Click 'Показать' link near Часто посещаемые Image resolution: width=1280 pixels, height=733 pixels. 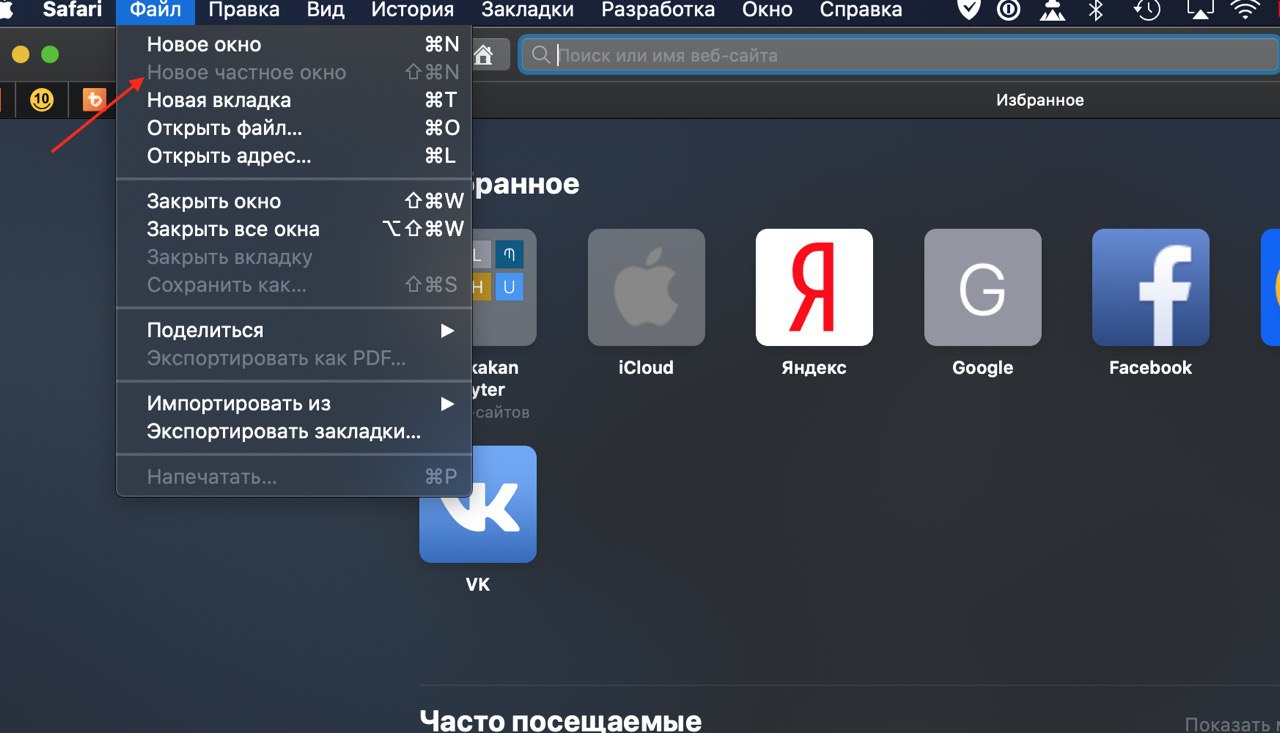click(x=1232, y=724)
